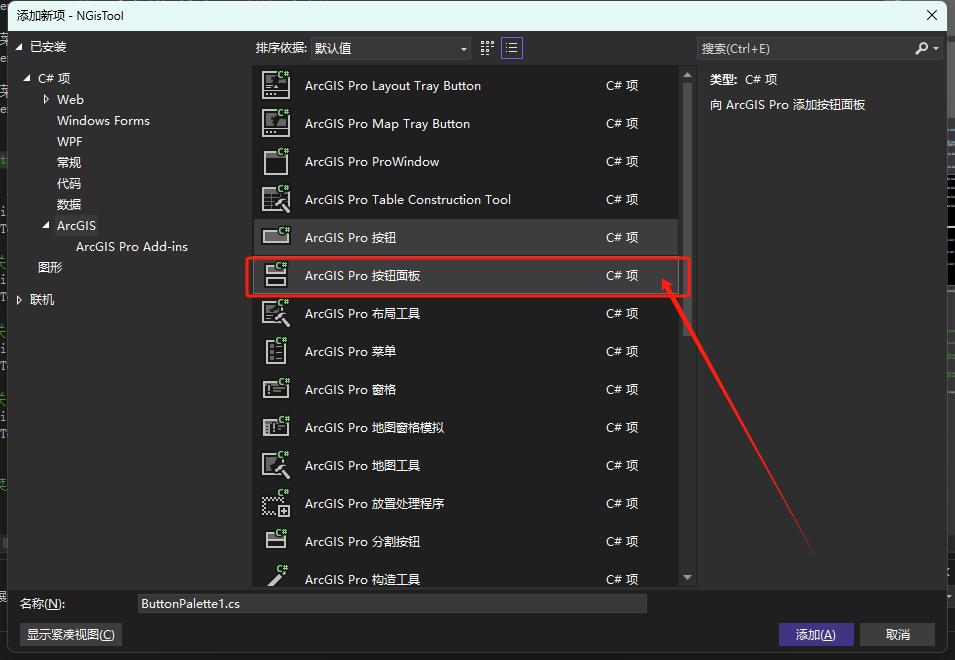This screenshot has height=660, width=955.
Task: Collapse the 已安装 tree node
Action: [x=19, y=47]
